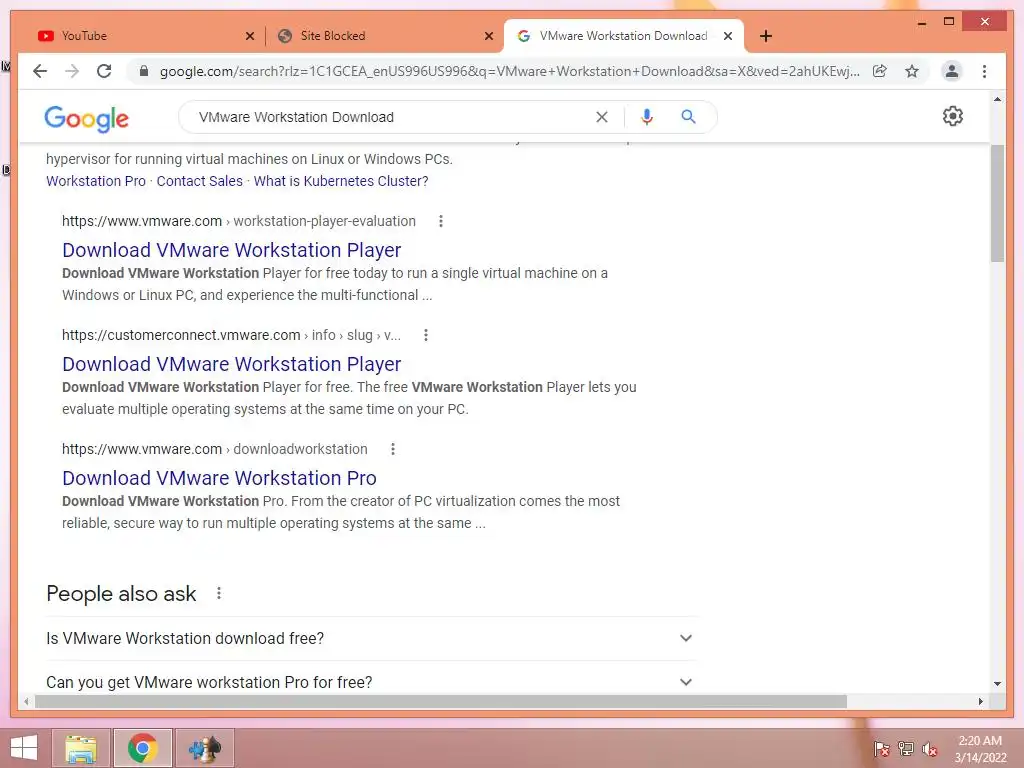Go back using the browser back arrow
This screenshot has width=1024, height=768.
[40, 71]
